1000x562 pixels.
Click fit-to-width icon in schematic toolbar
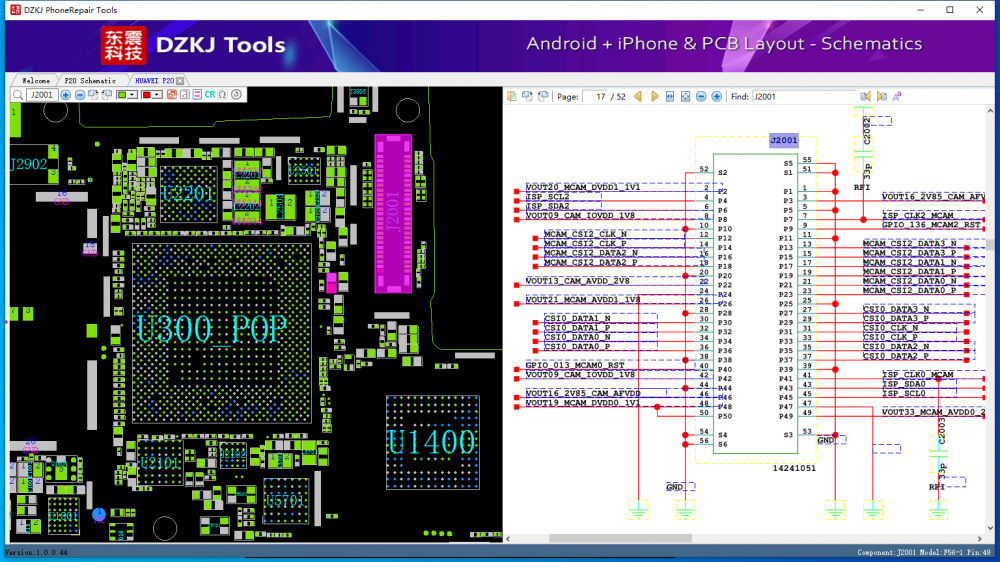669,96
